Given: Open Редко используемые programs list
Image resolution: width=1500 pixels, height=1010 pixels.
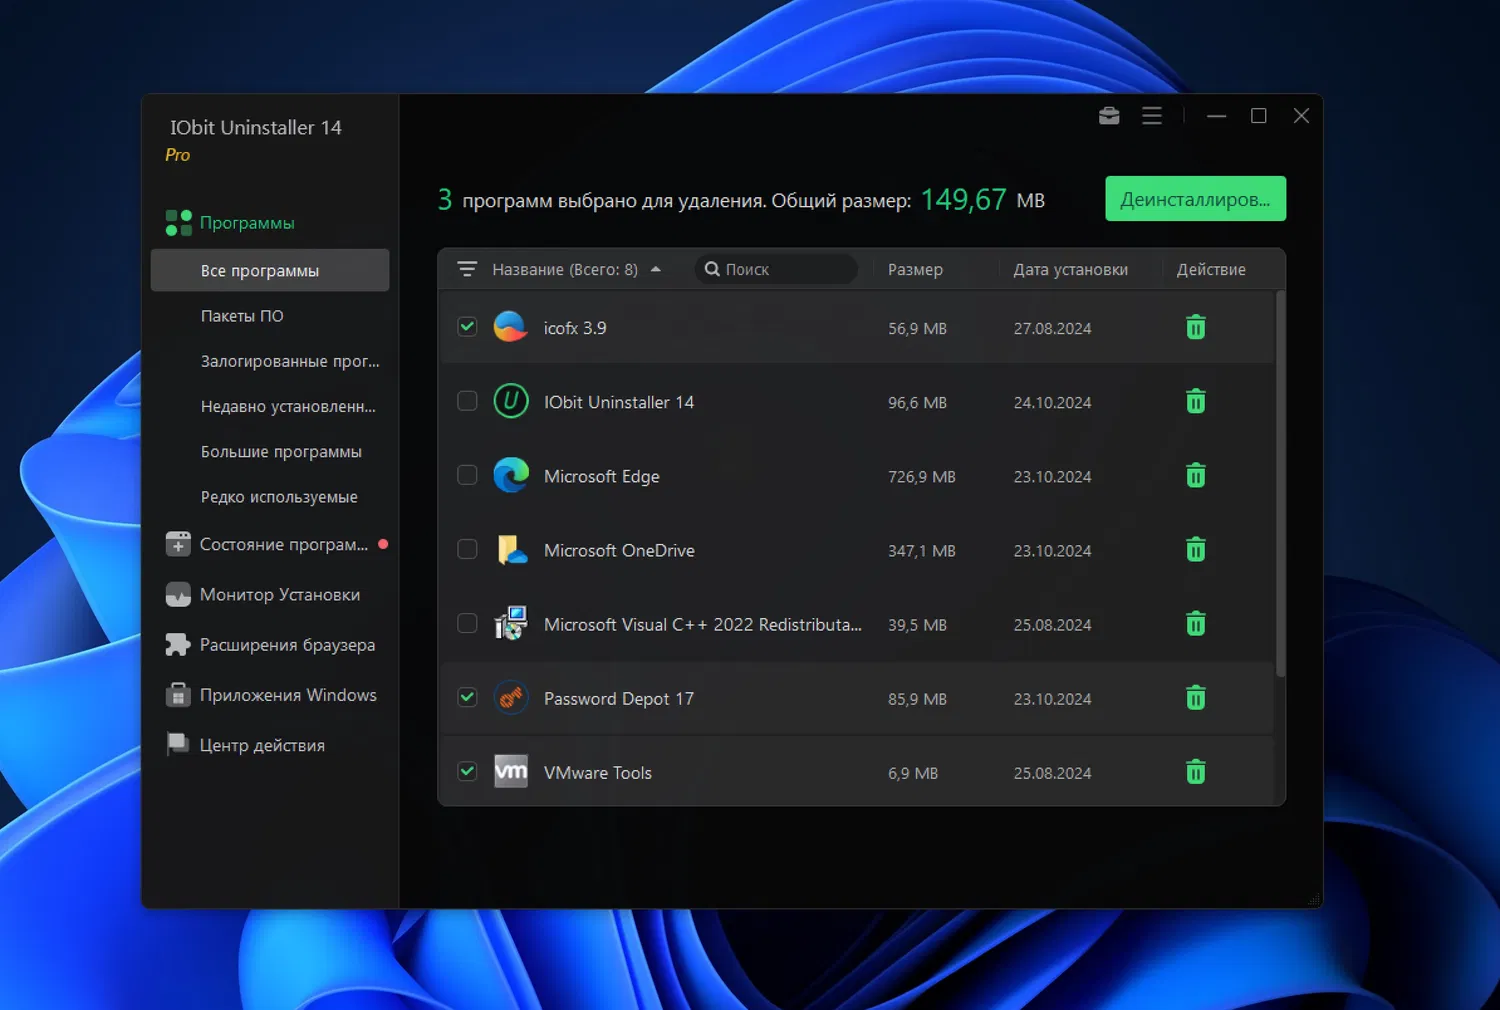Looking at the screenshot, I should click(280, 496).
